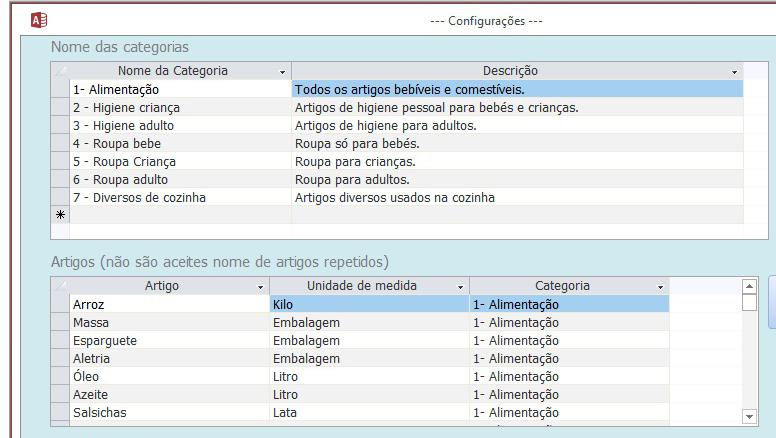Expand the Artigo column dropdown arrow
This screenshot has width=776, height=438.
coord(260,287)
